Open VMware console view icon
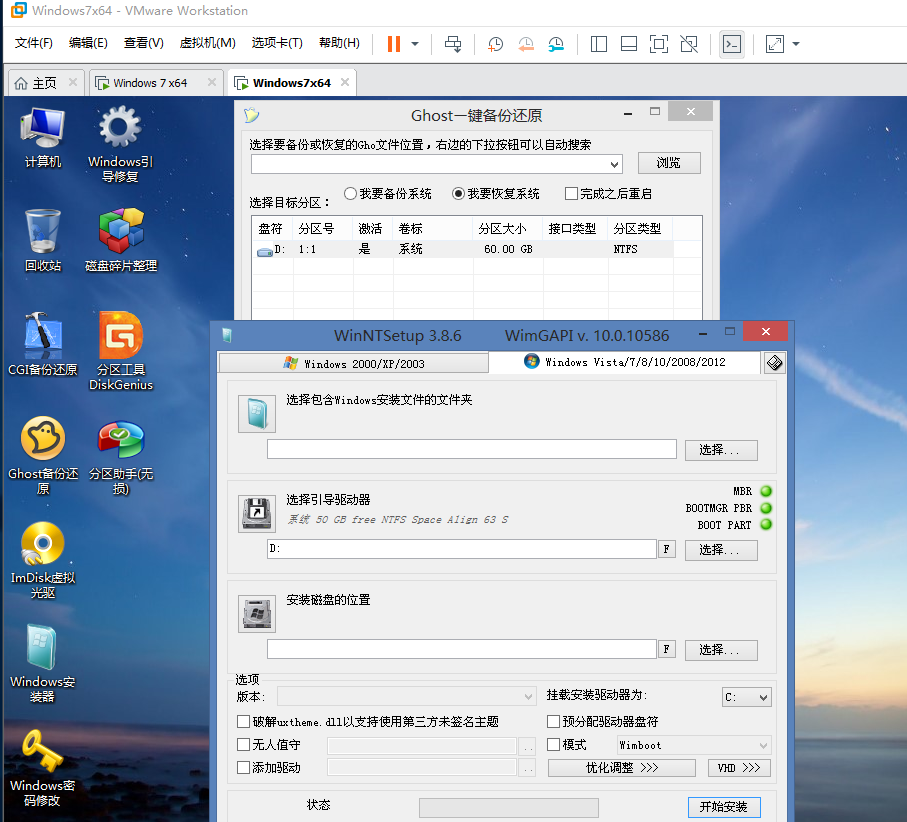This screenshot has width=907, height=822. (732, 44)
